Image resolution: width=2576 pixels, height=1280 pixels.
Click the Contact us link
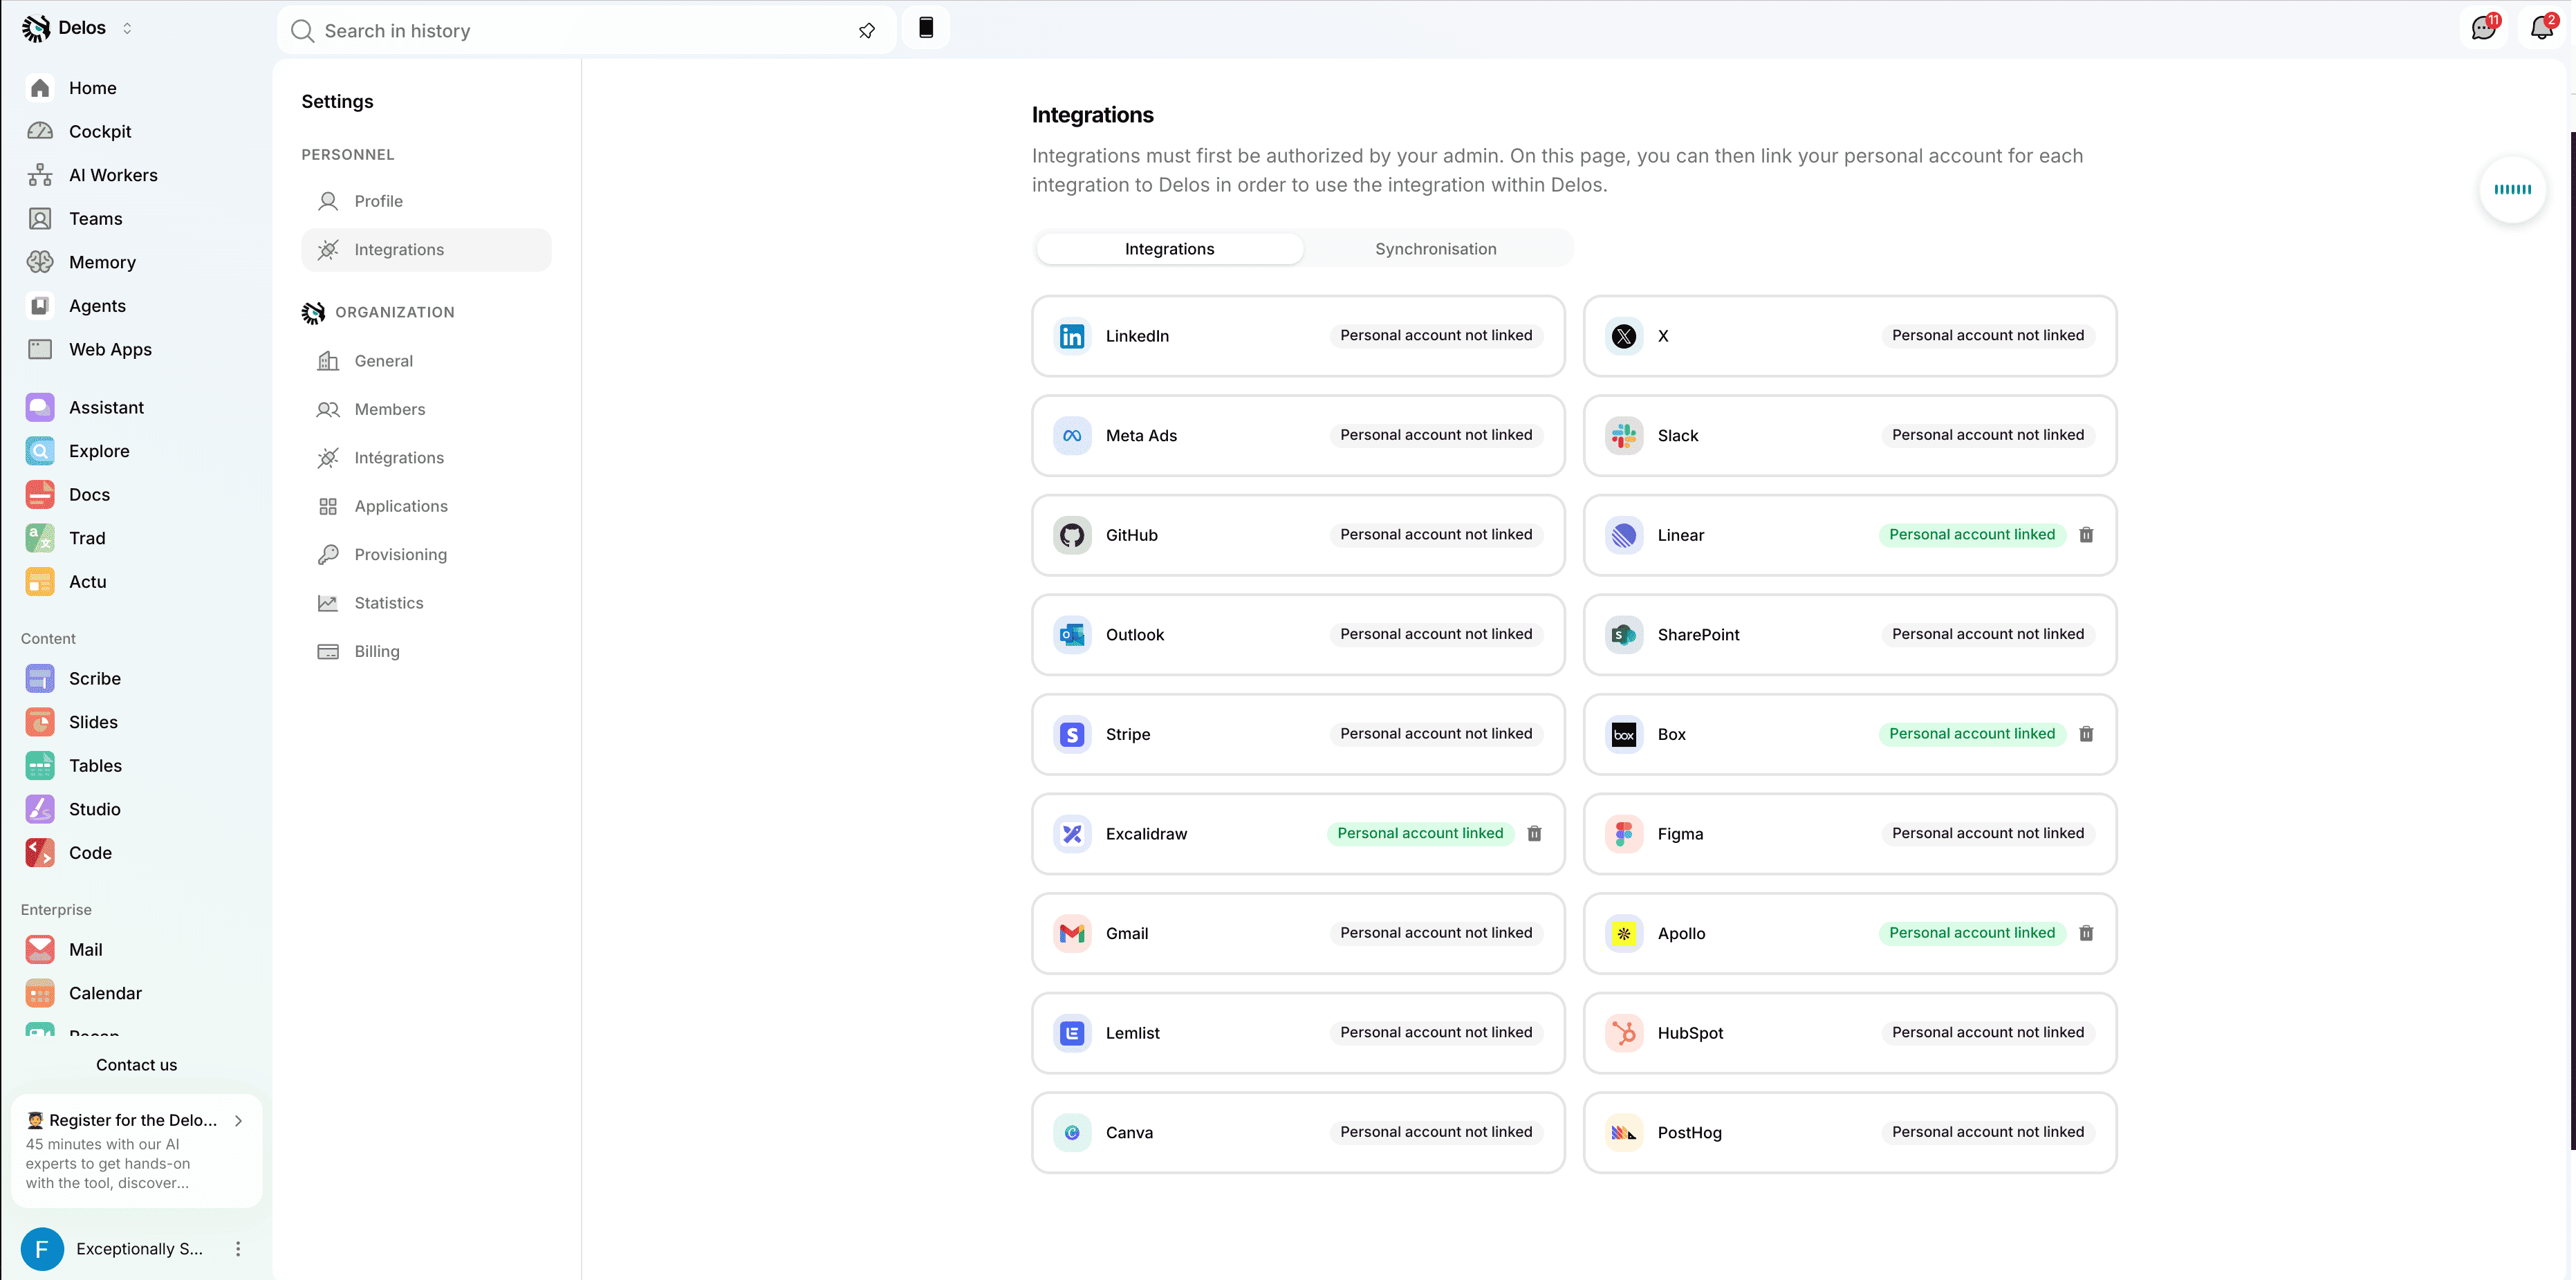click(x=136, y=1065)
